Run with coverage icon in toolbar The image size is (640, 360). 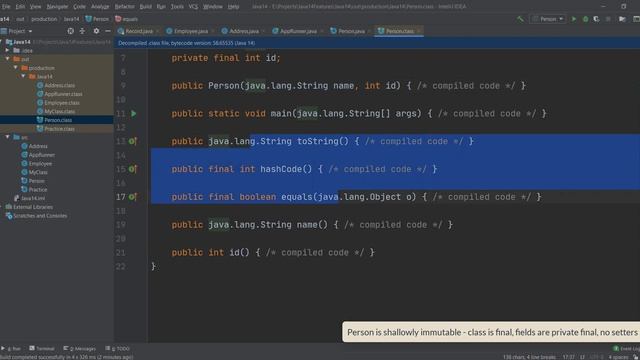click(596, 19)
